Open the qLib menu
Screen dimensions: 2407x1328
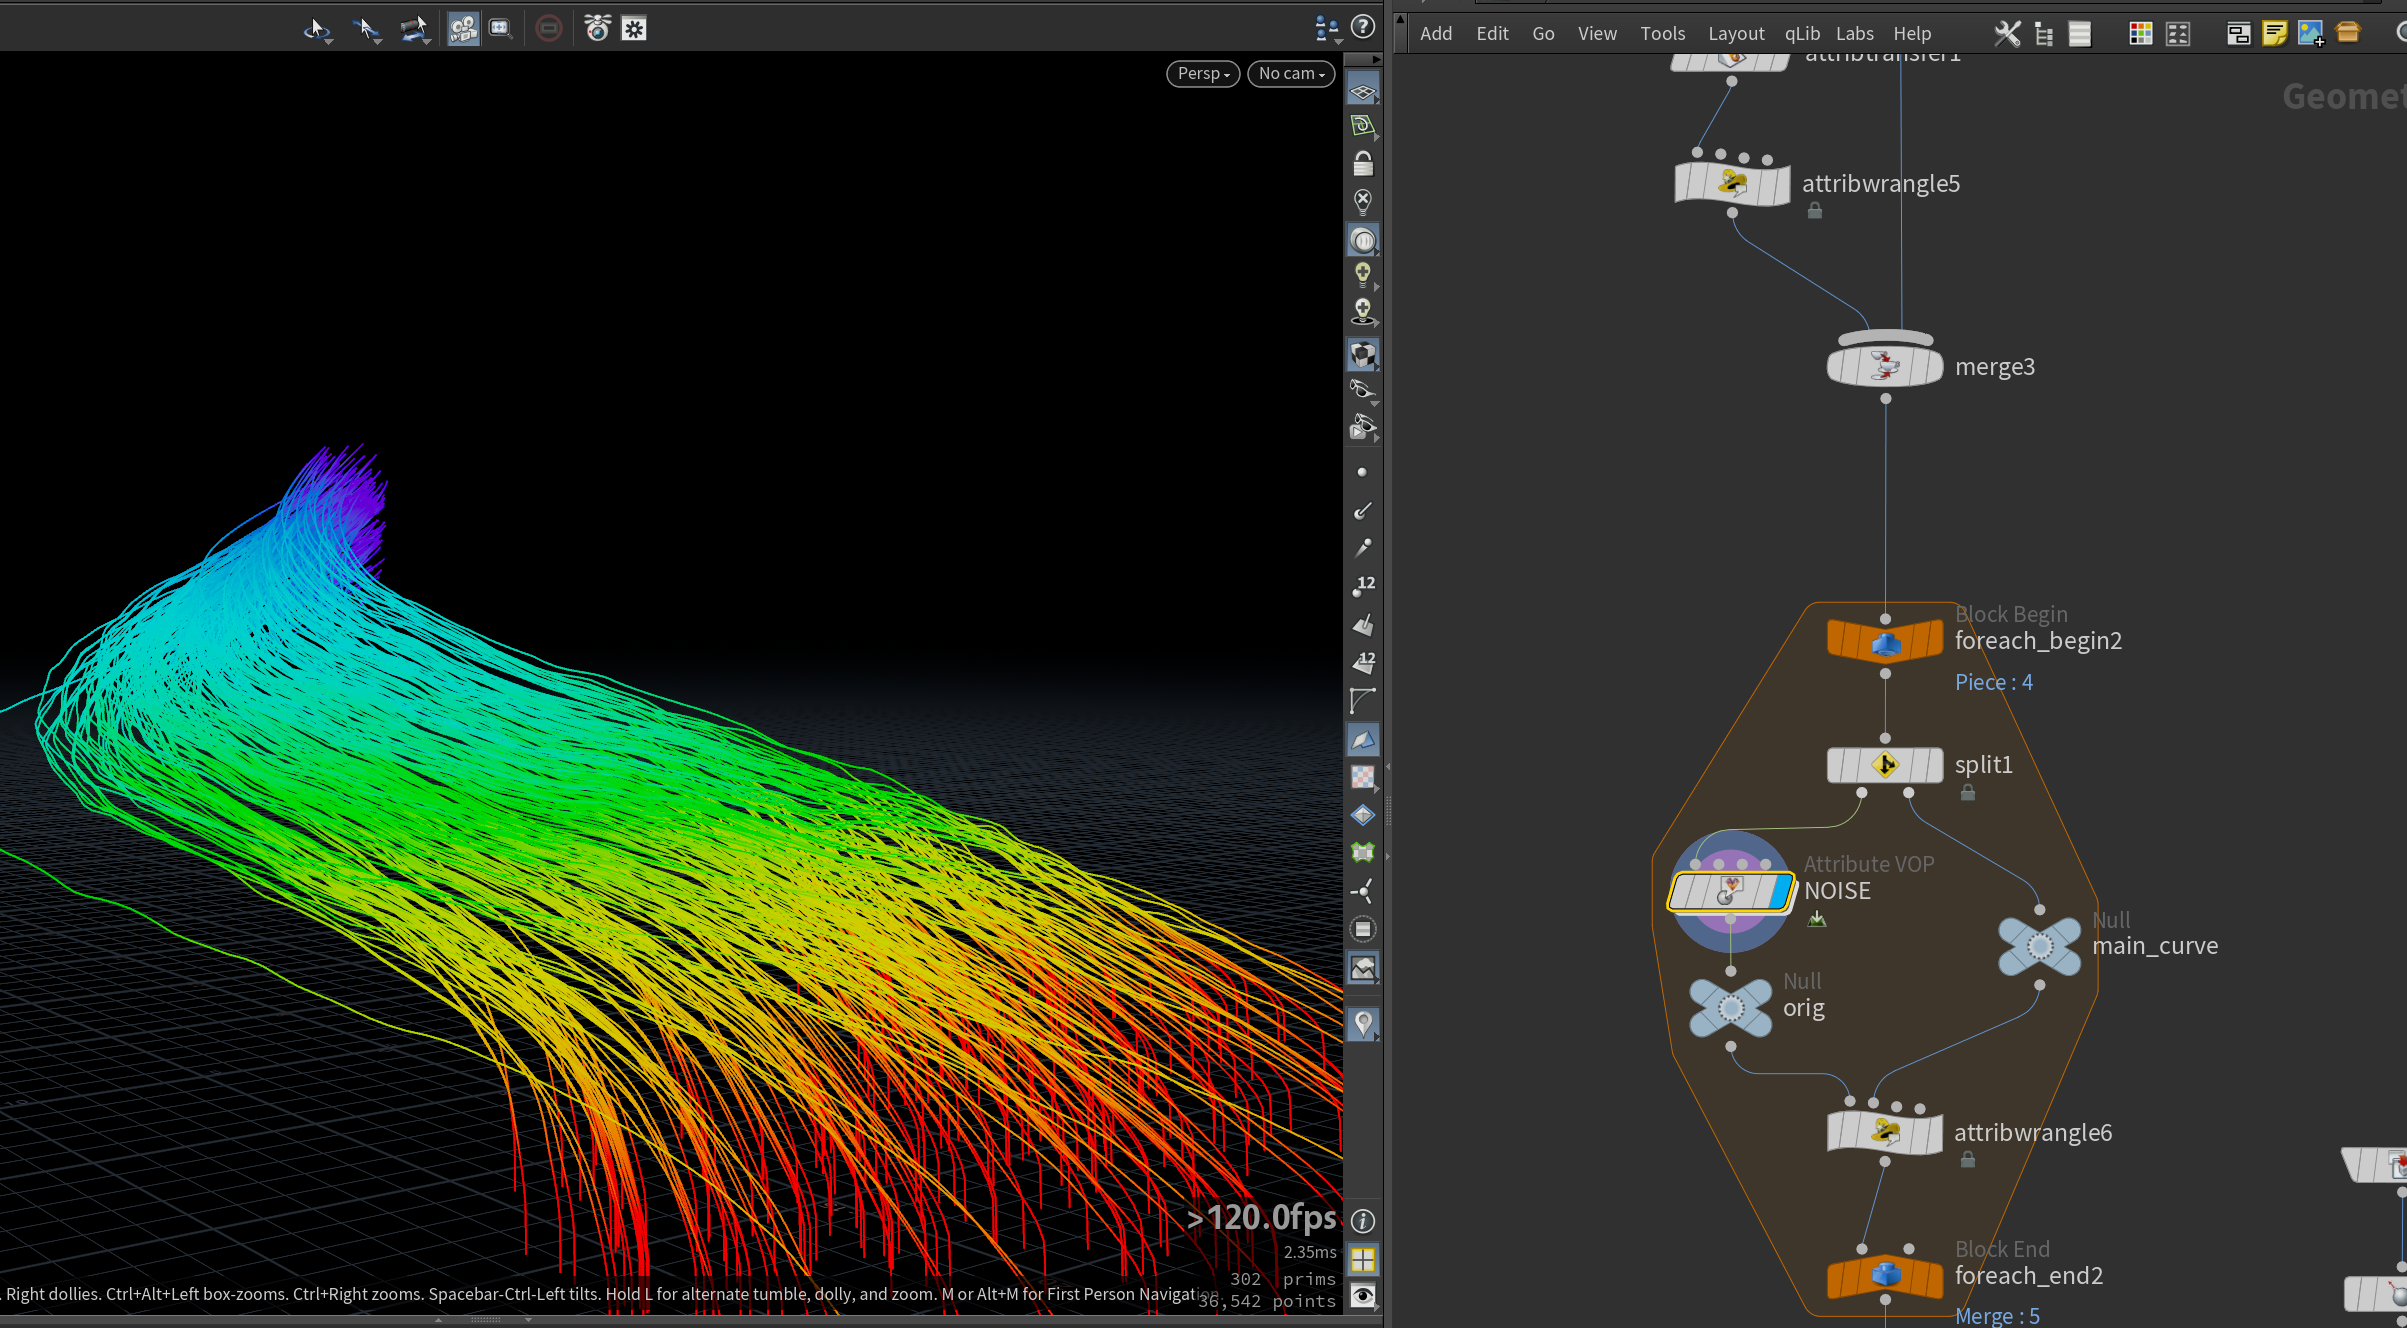[1802, 34]
